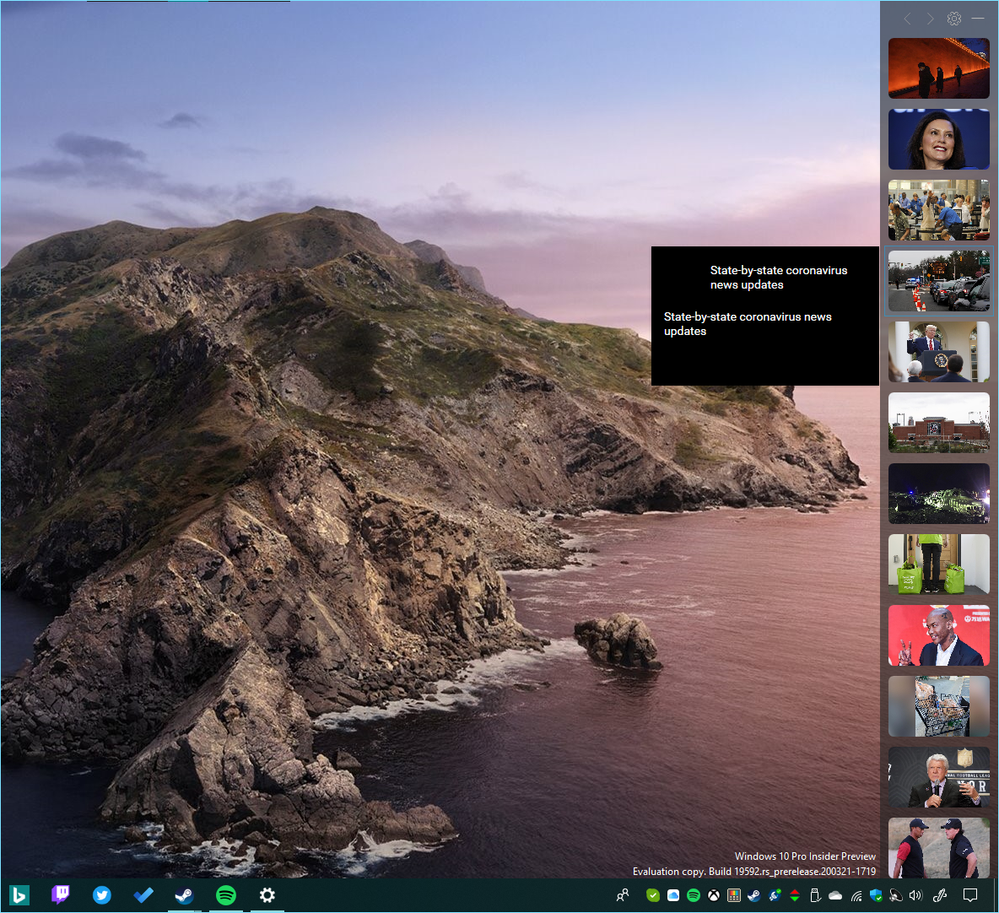Click the volume speaker tray icon

915,896
